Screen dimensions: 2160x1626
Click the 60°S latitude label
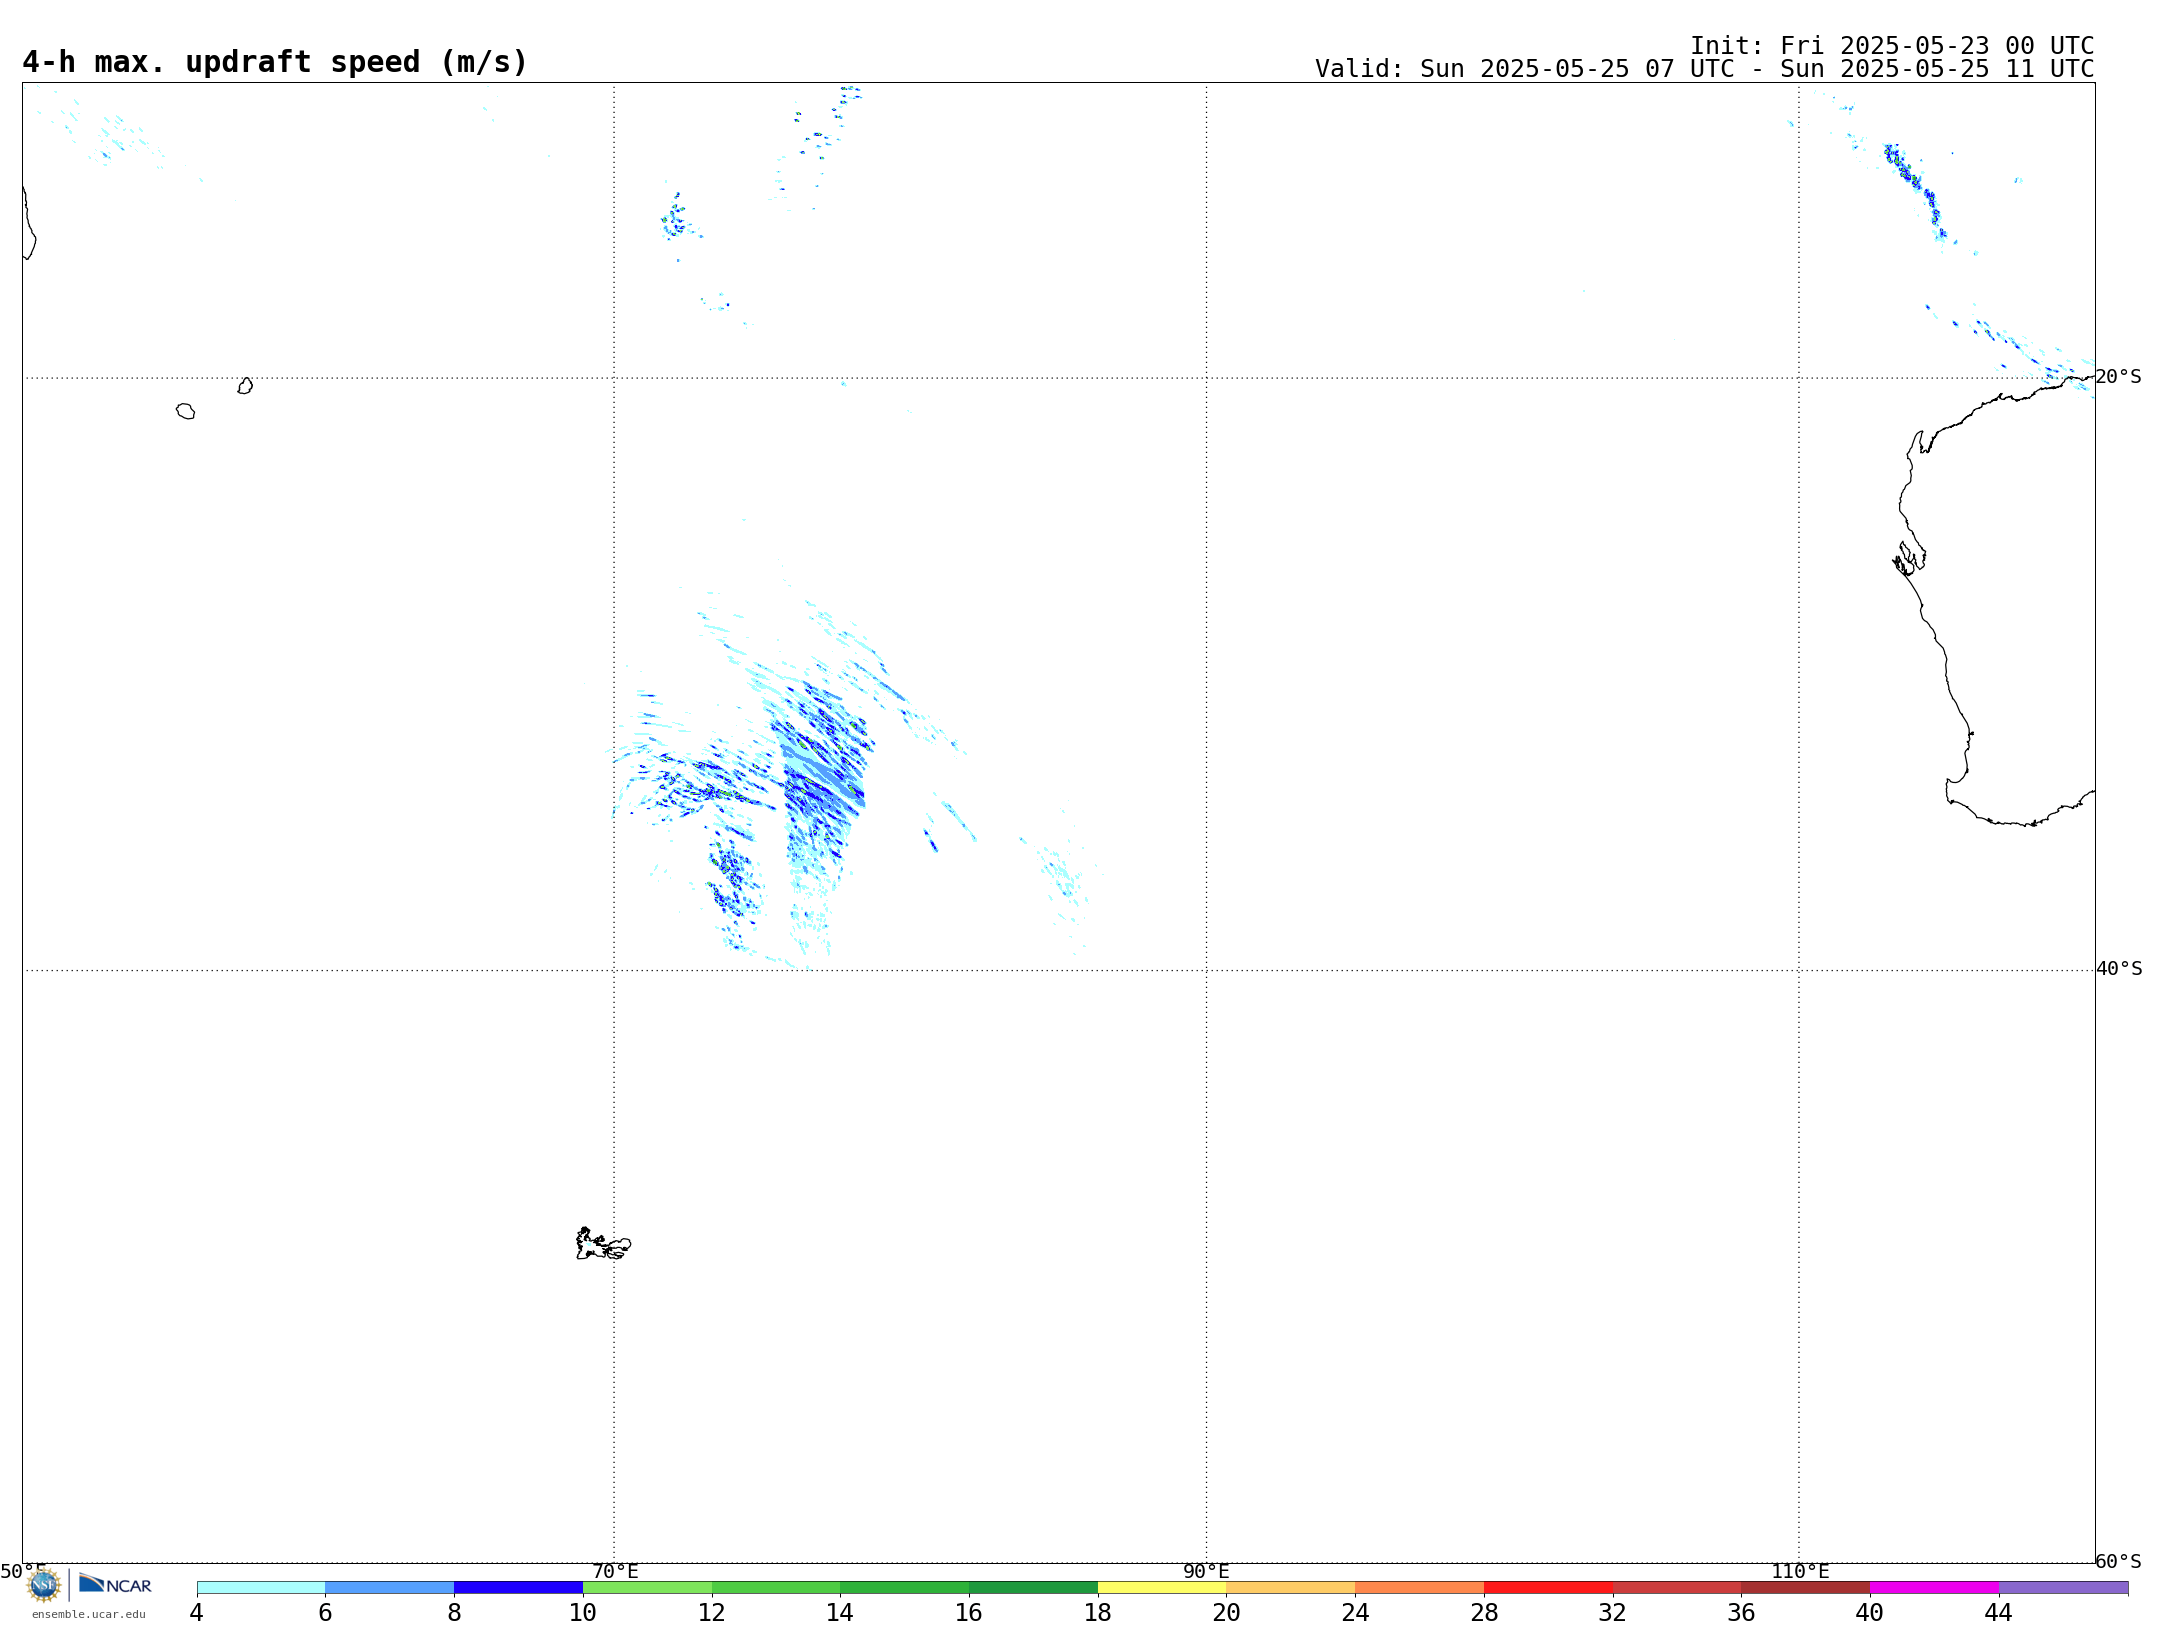pyautogui.click(x=2119, y=1561)
